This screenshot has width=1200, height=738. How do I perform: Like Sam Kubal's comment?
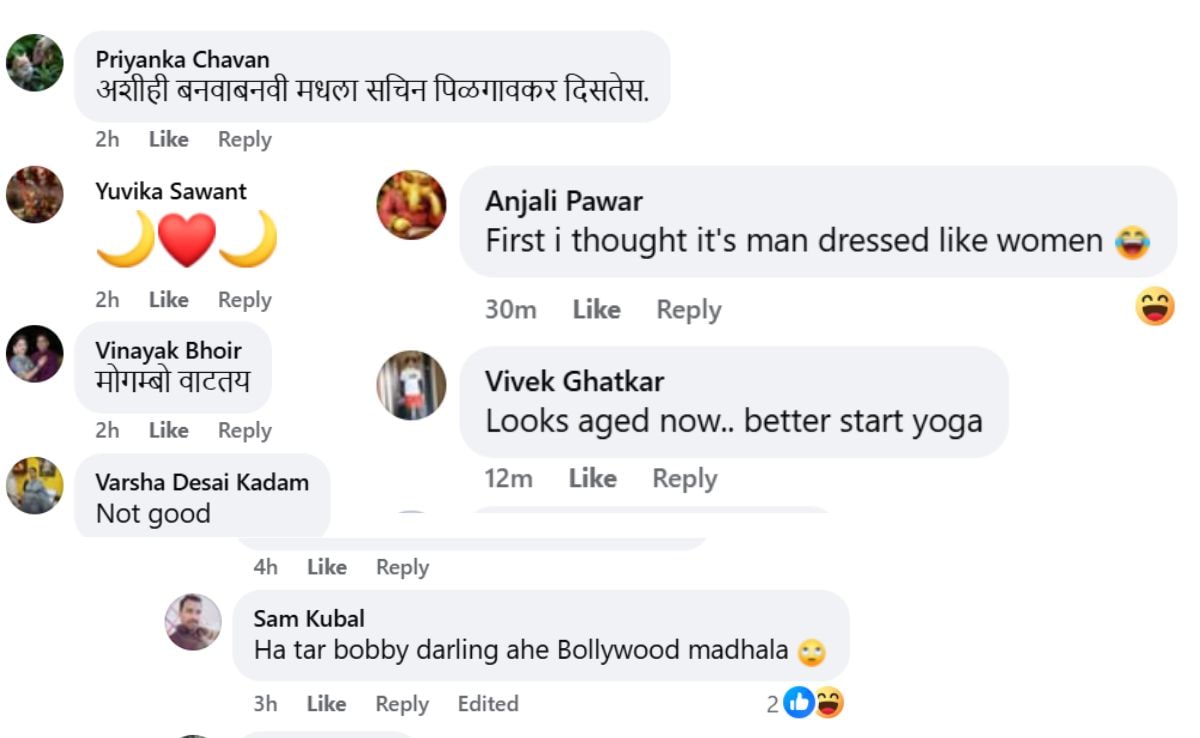(x=328, y=704)
